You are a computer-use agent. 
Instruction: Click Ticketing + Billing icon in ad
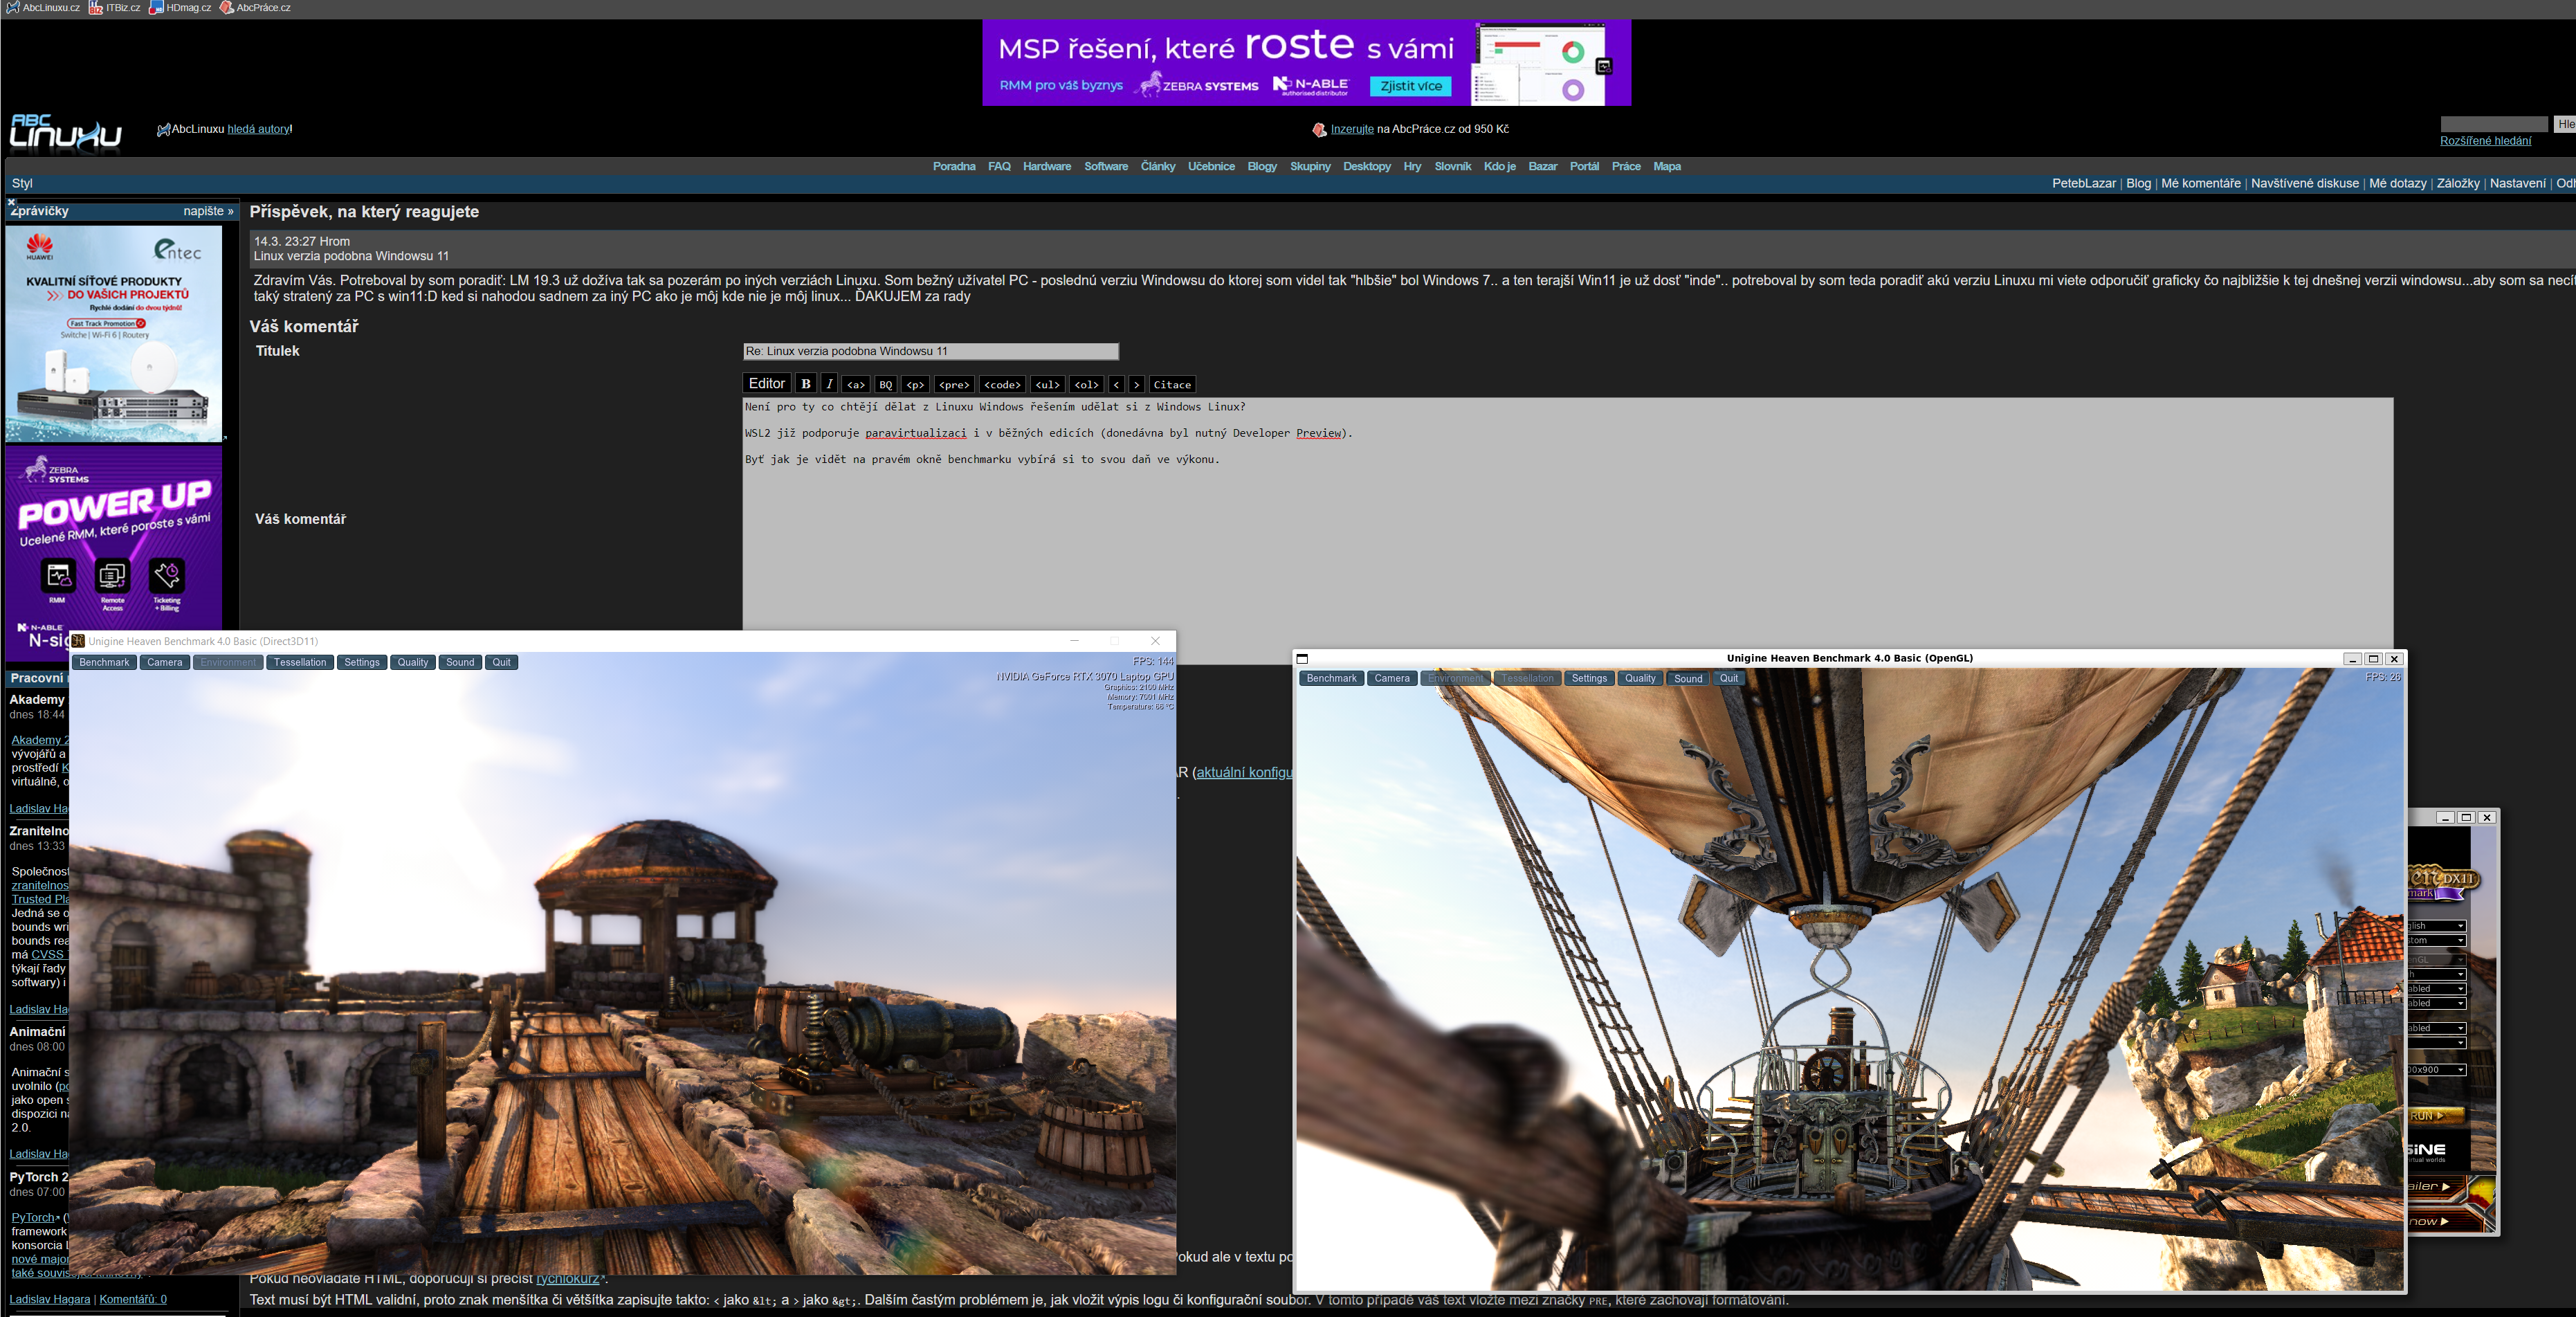pos(166,576)
